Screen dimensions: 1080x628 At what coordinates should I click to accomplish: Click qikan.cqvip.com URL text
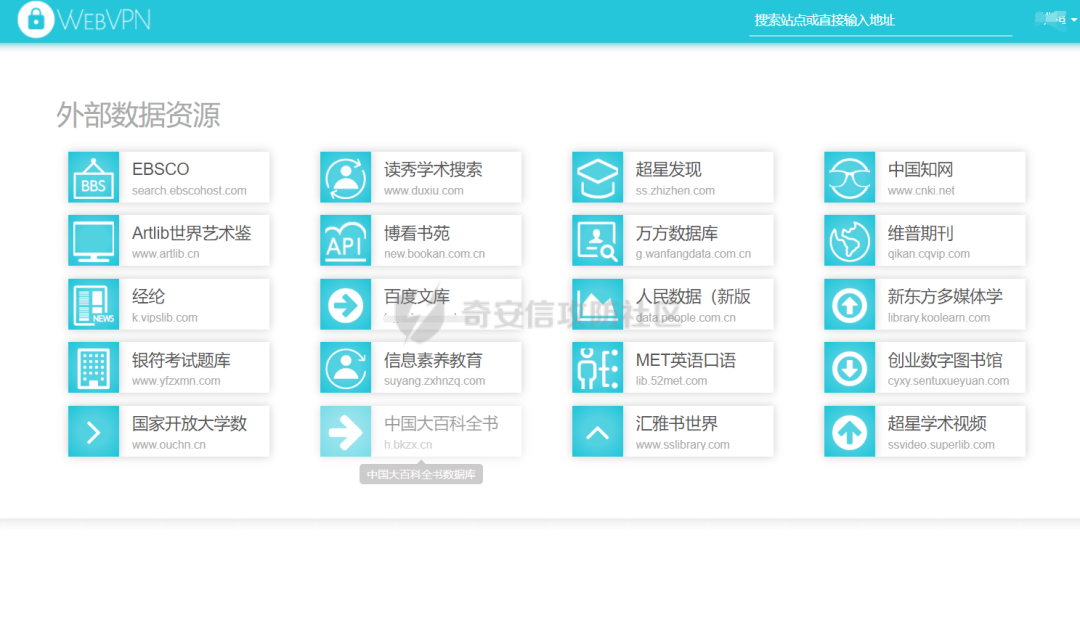click(928, 254)
